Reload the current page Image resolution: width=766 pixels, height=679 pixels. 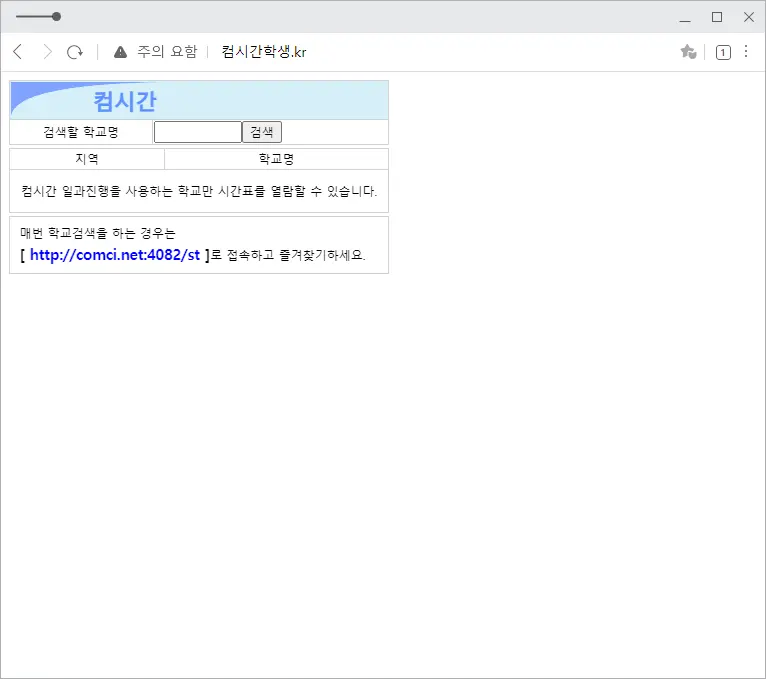click(75, 52)
